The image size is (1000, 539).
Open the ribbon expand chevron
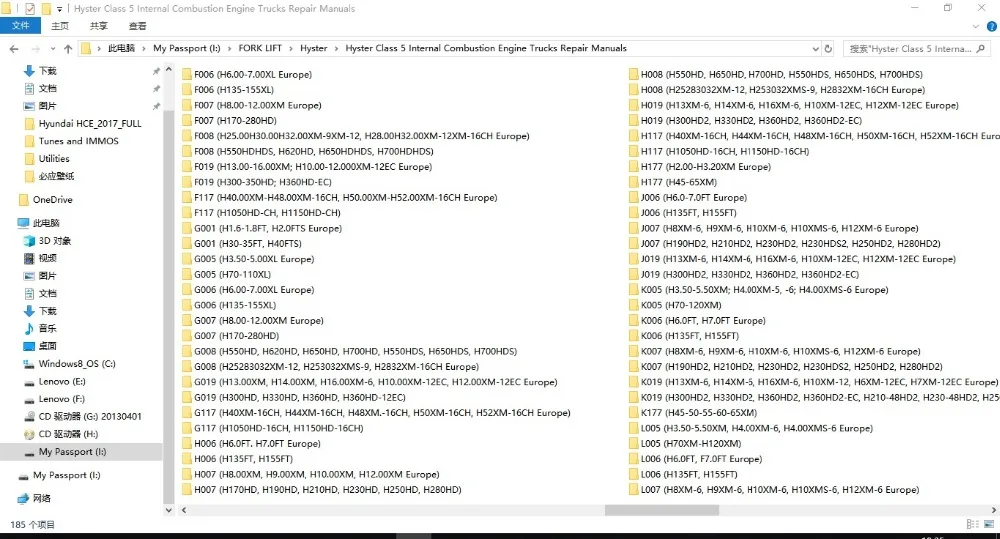pyautogui.click(x=975, y=26)
